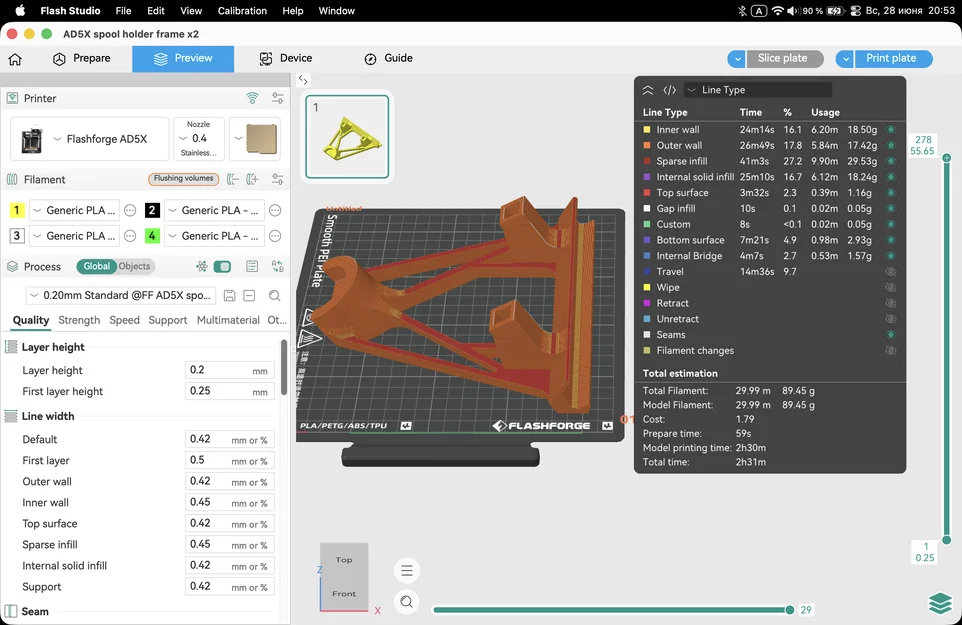Image resolution: width=962 pixels, height=625 pixels.
Task: Select plate 1 thumbnail
Action: click(347, 137)
